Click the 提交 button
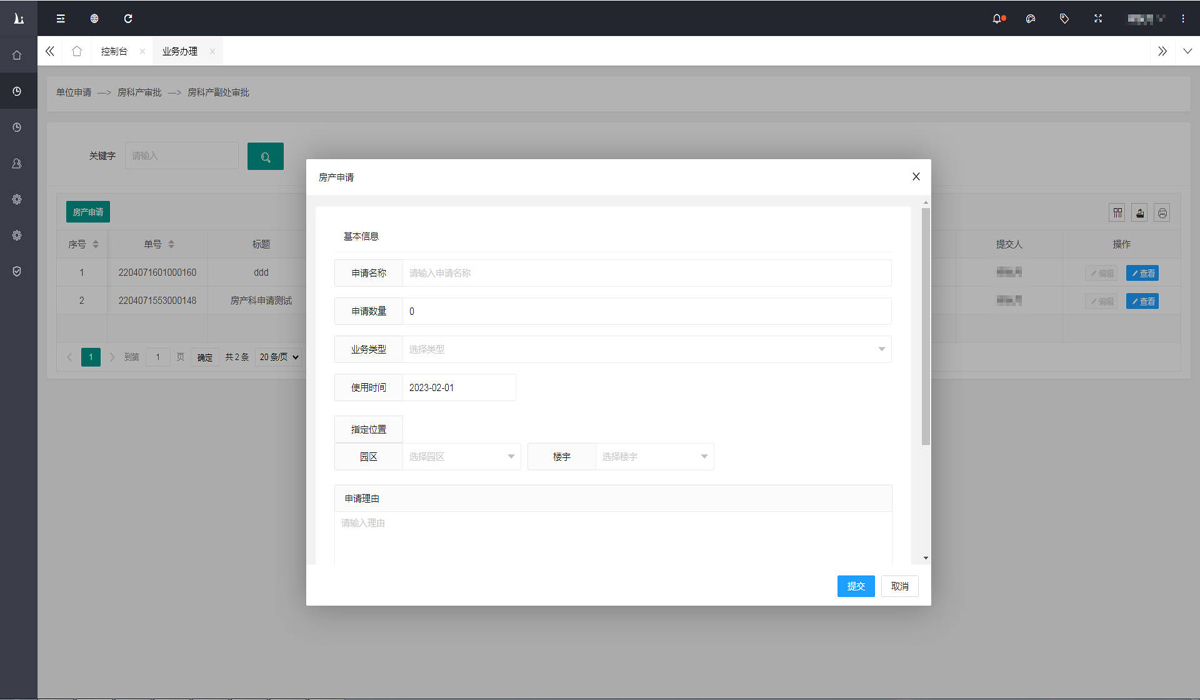The width and height of the screenshot is (1200, 700). tap(855, 586)
